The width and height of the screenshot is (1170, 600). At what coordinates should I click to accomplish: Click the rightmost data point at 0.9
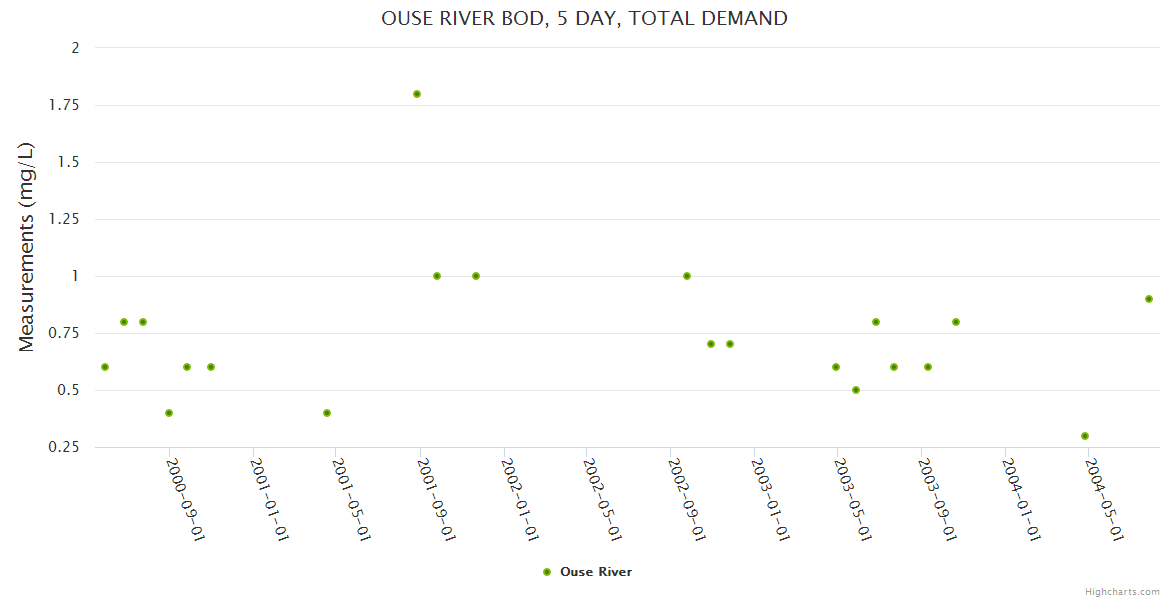pos(1149,299)
